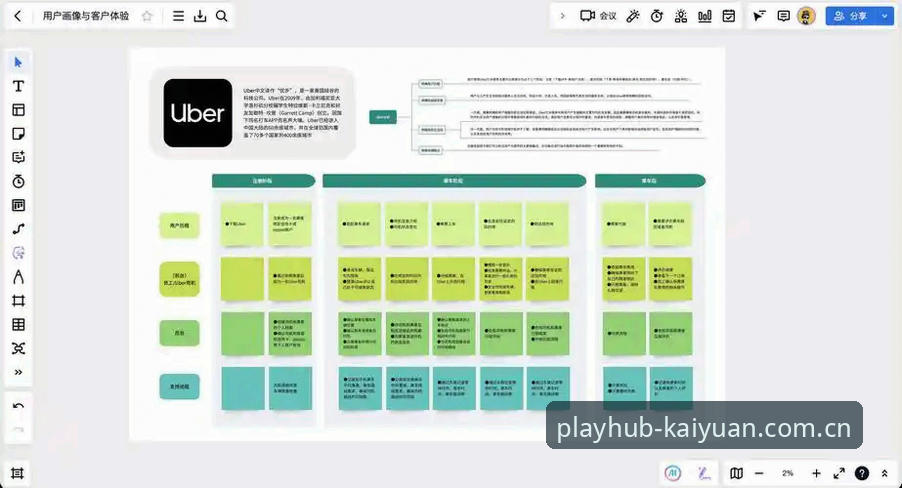Viewport: 902px width, 488px height.
Task: Select the Text tool
Action: [18, 86]
